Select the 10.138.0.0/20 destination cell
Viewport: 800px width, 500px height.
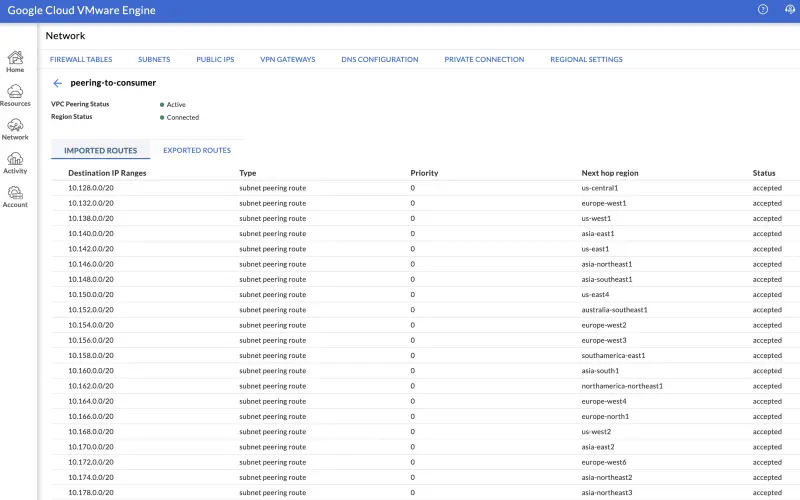pos(91,218)
